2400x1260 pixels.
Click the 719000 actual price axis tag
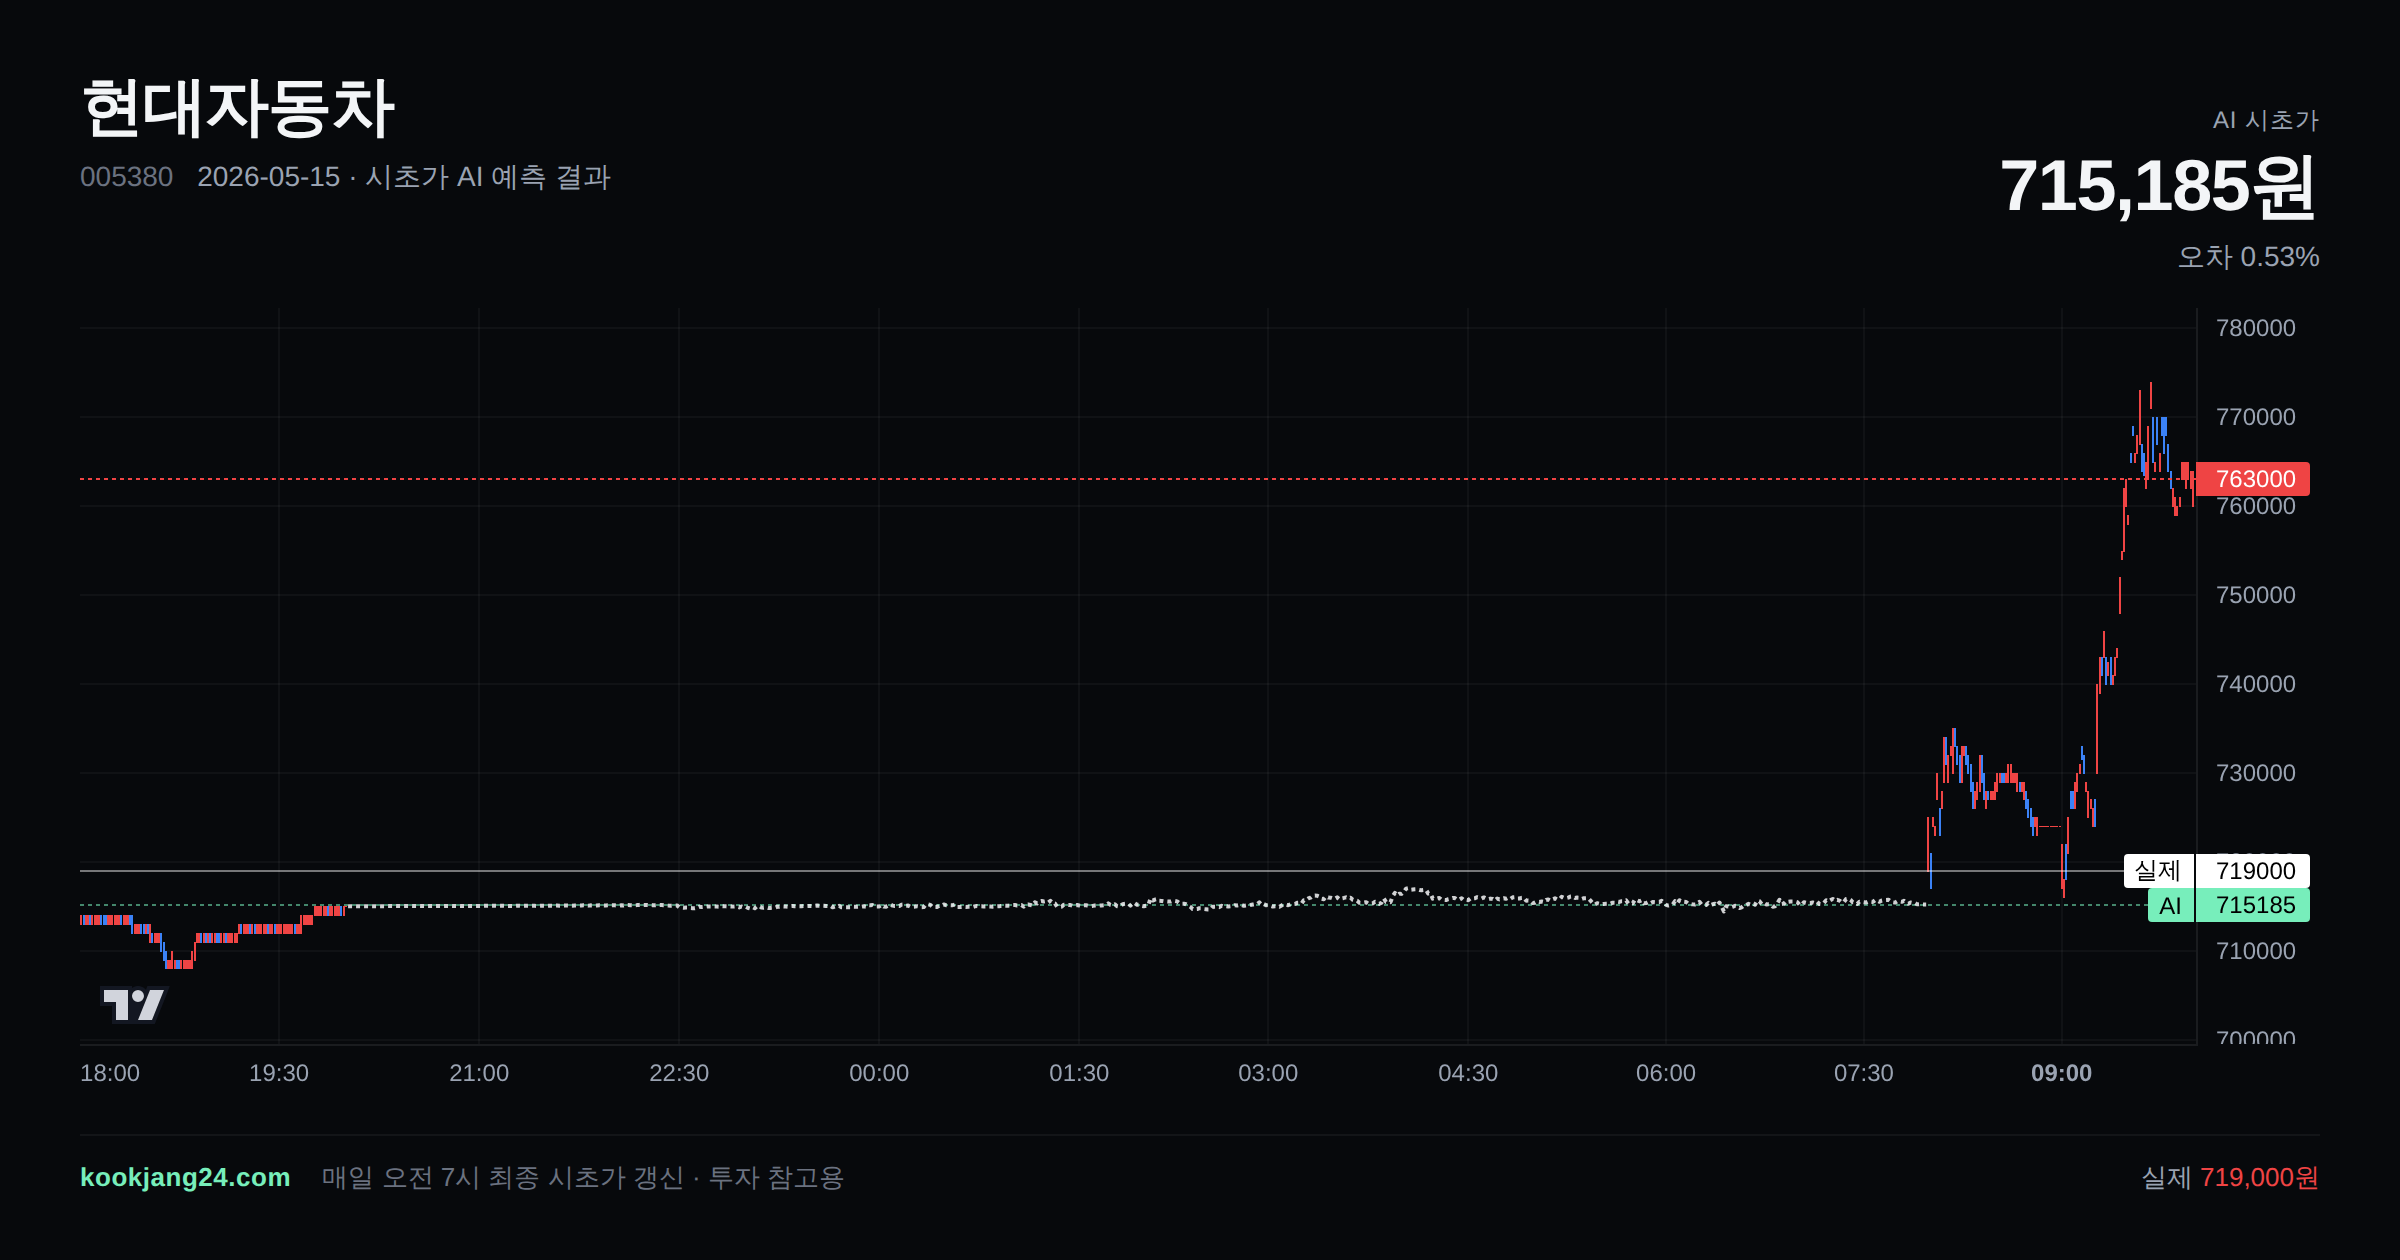[x=2253, y=871]
